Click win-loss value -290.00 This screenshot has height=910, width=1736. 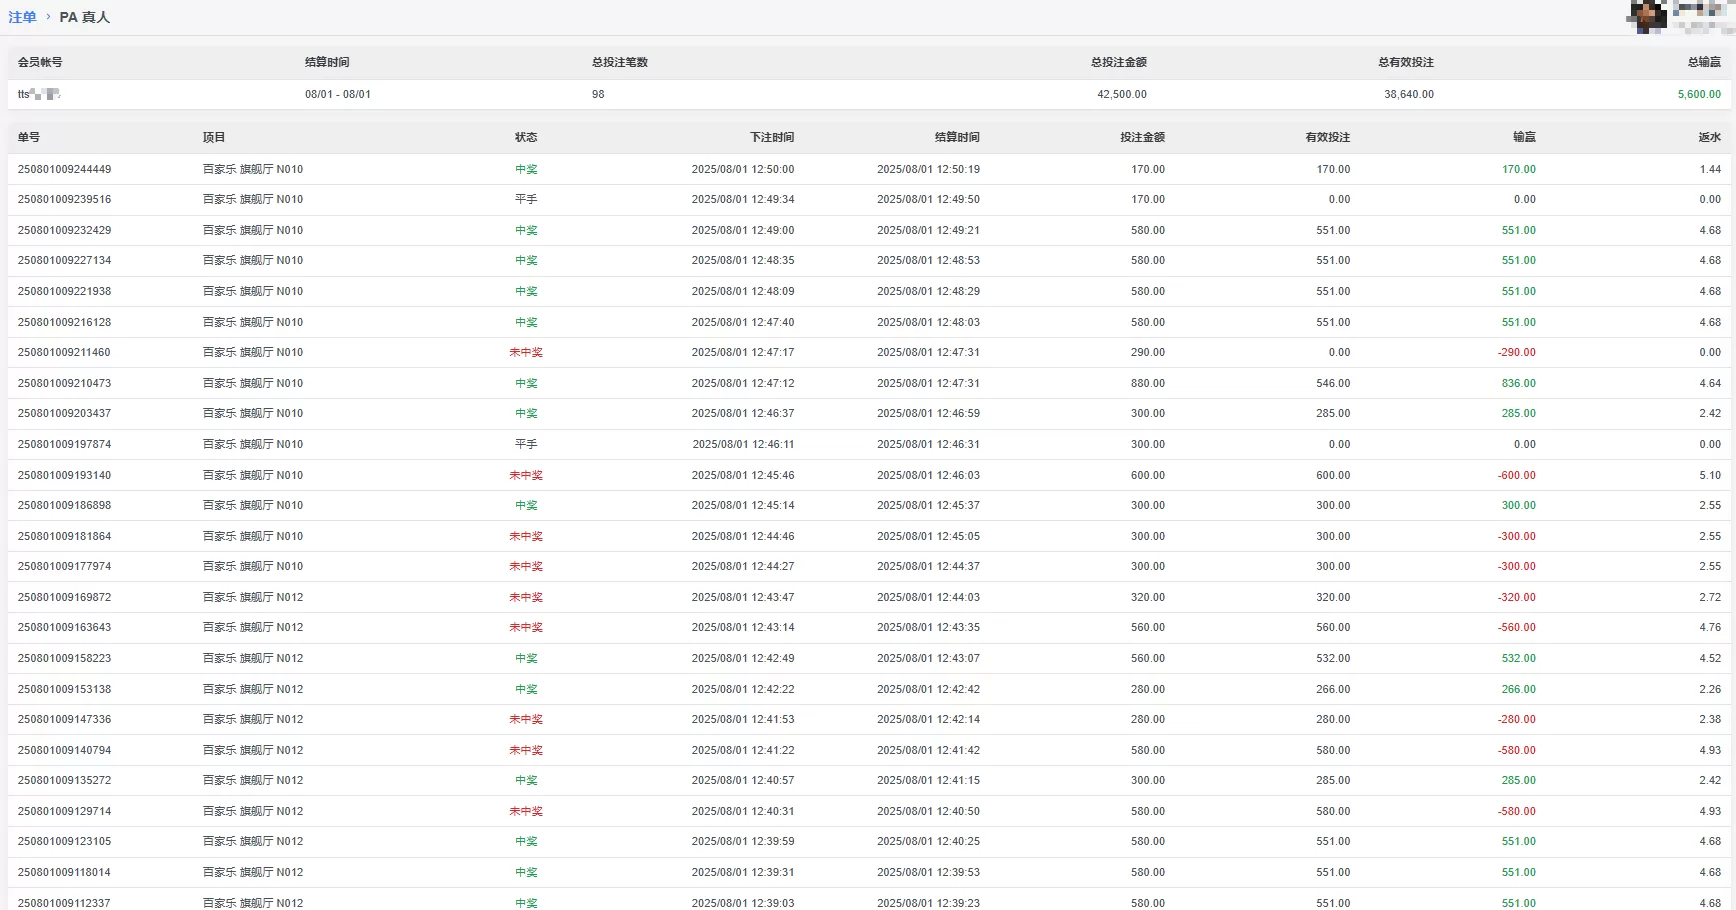pos(1517,352)
